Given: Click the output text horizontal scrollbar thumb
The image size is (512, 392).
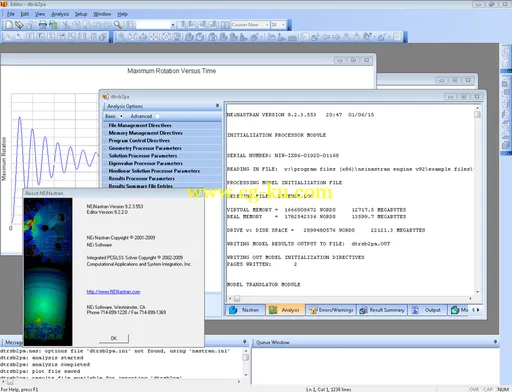Looking at the screenshot, I should (x=237, y=299).
